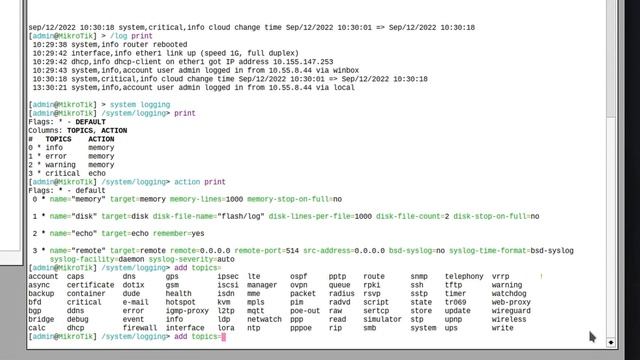
Task: Click the 'radius' topic suggestion
Action: coord(342,293)
